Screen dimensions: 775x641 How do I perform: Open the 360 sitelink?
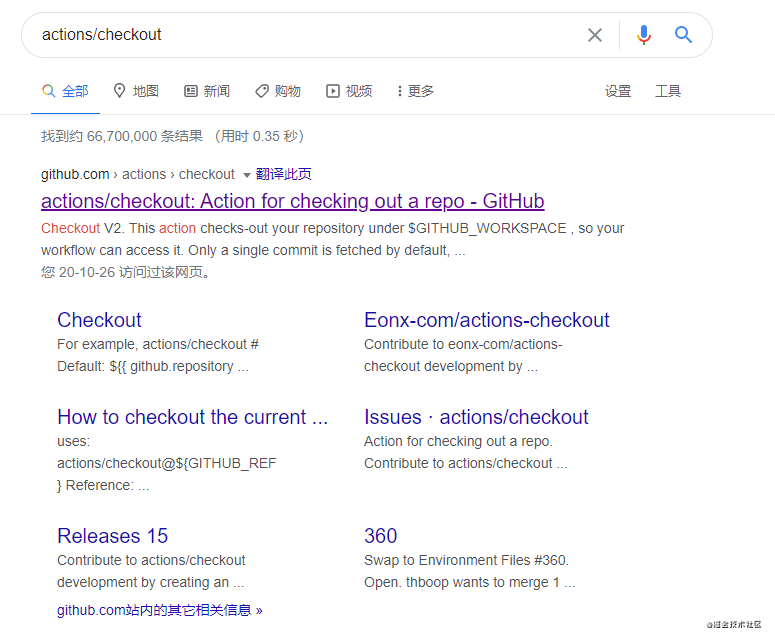(x=381, y=536)
